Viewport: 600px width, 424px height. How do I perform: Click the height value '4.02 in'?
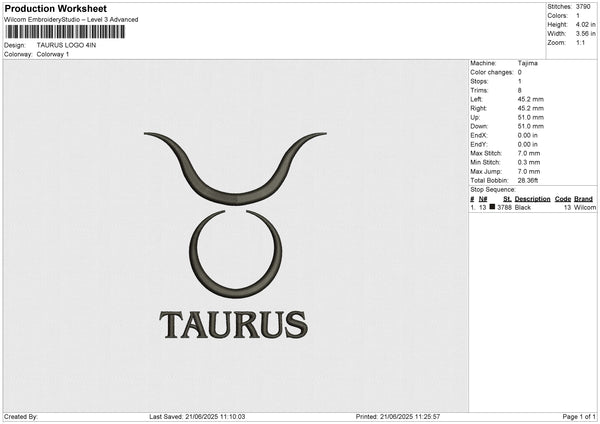point(585,24)
